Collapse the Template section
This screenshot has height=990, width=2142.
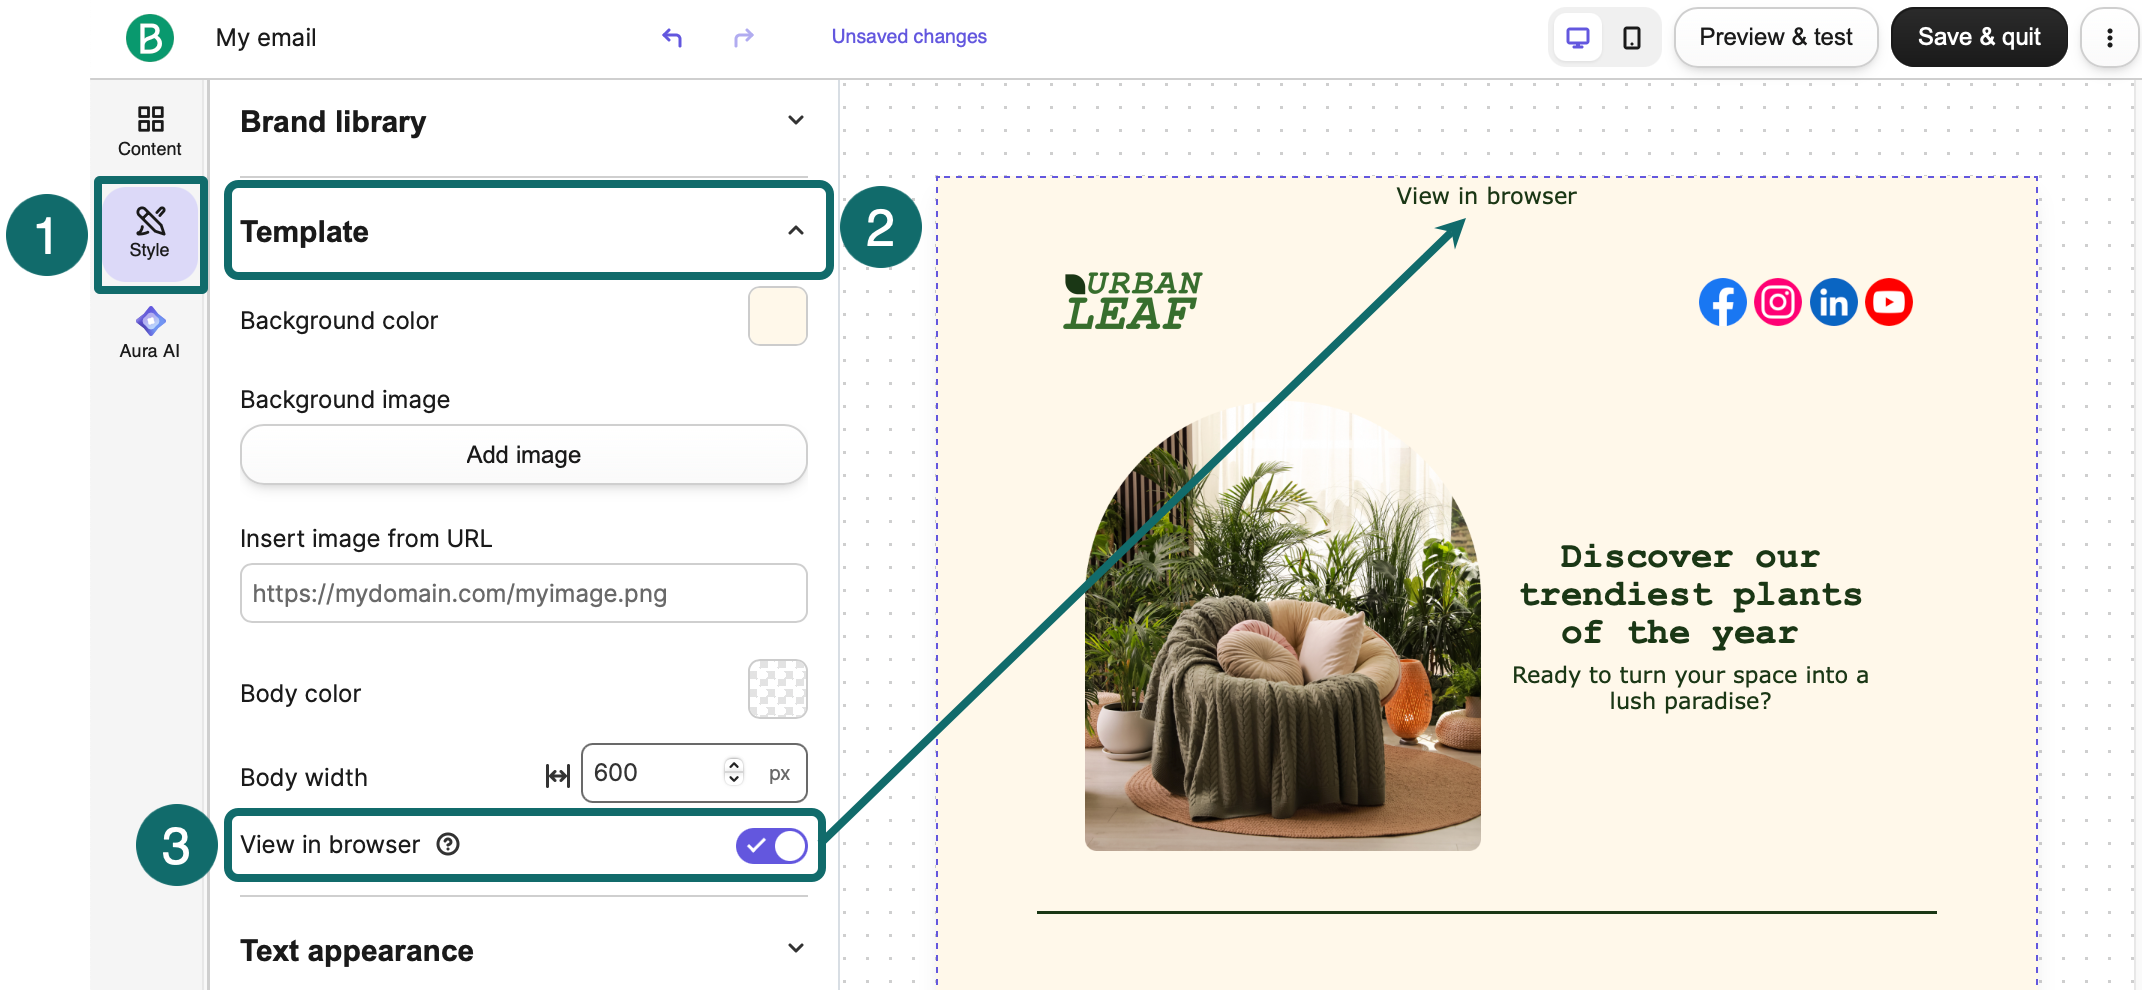click(795, 230)
